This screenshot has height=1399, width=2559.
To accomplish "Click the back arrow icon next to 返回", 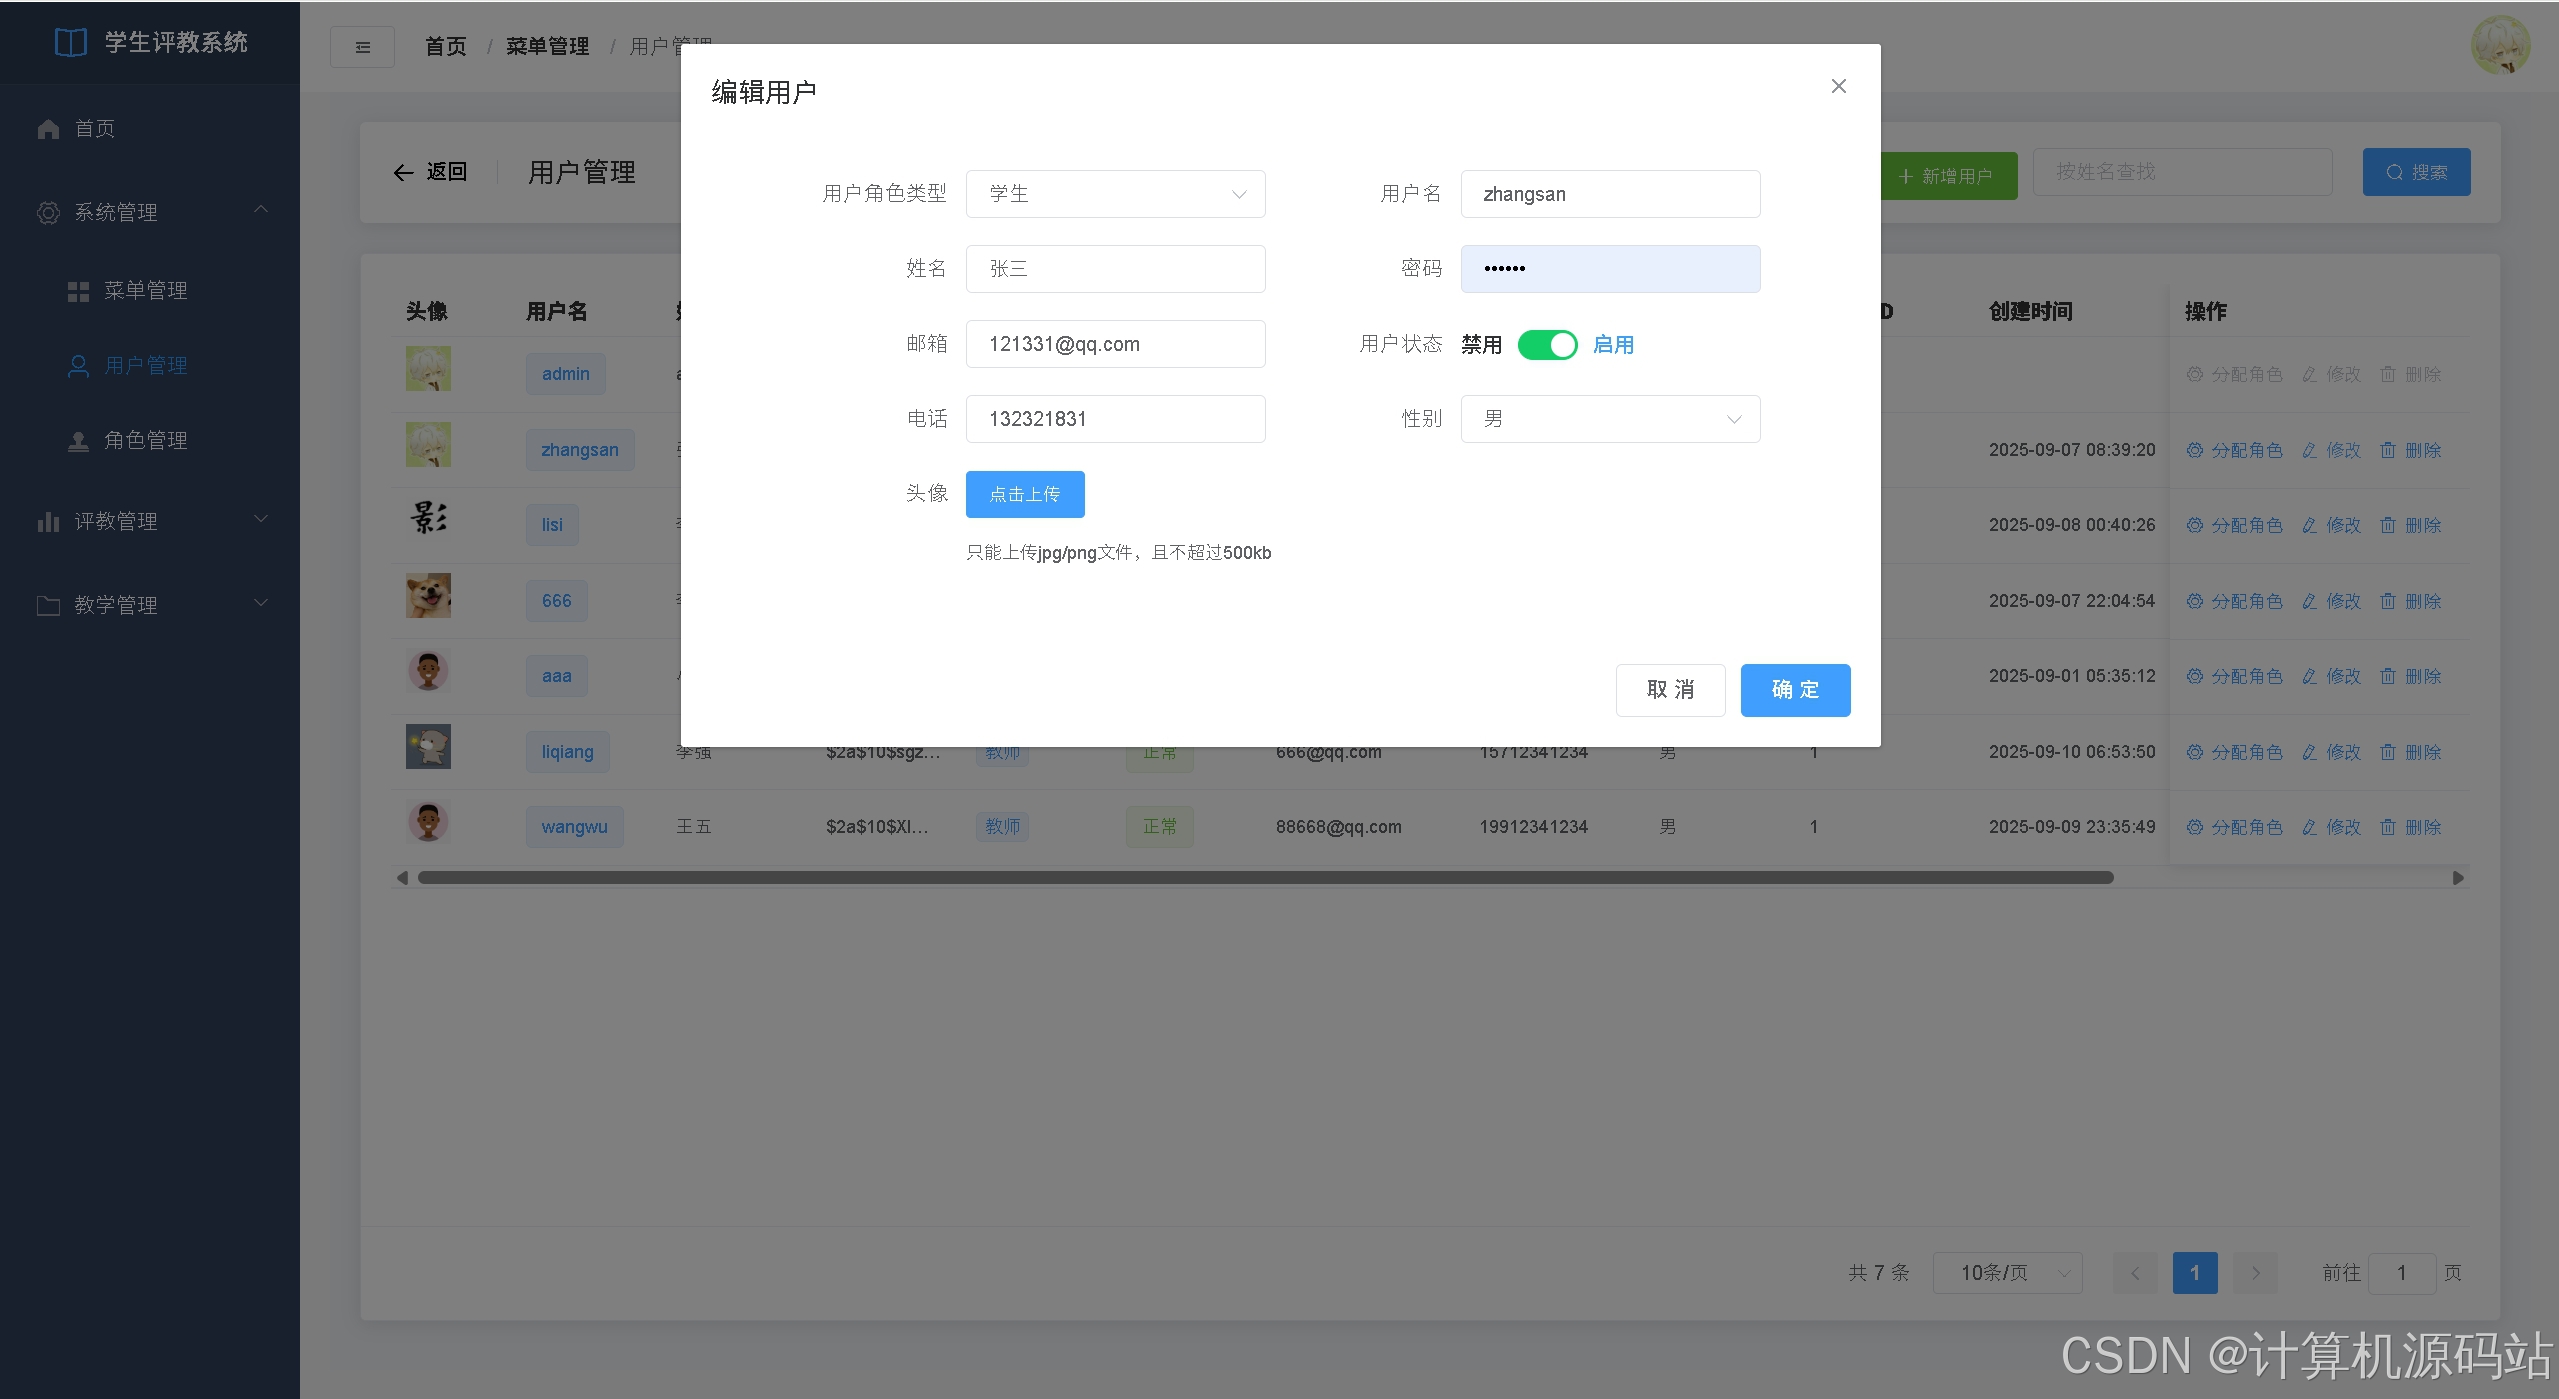I will tap(403, 173).
